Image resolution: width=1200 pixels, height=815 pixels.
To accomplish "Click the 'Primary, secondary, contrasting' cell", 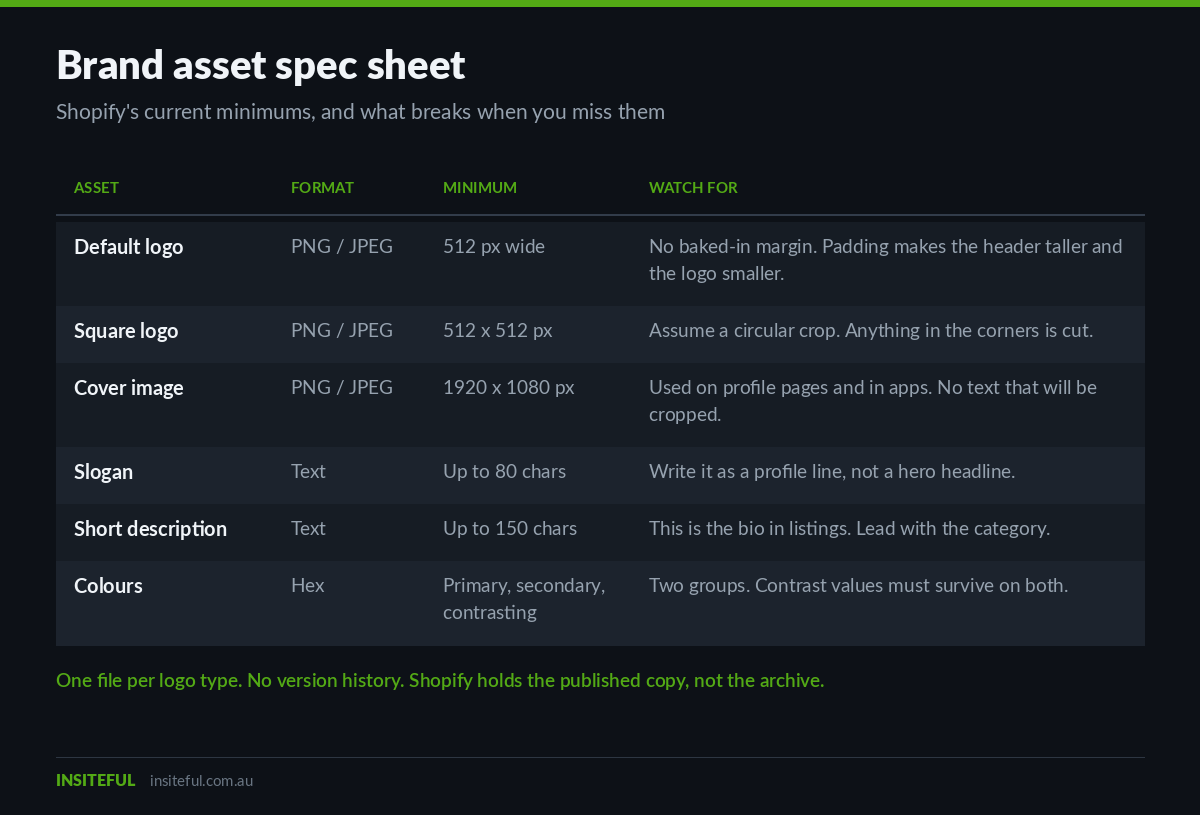I will coord(524,599).
